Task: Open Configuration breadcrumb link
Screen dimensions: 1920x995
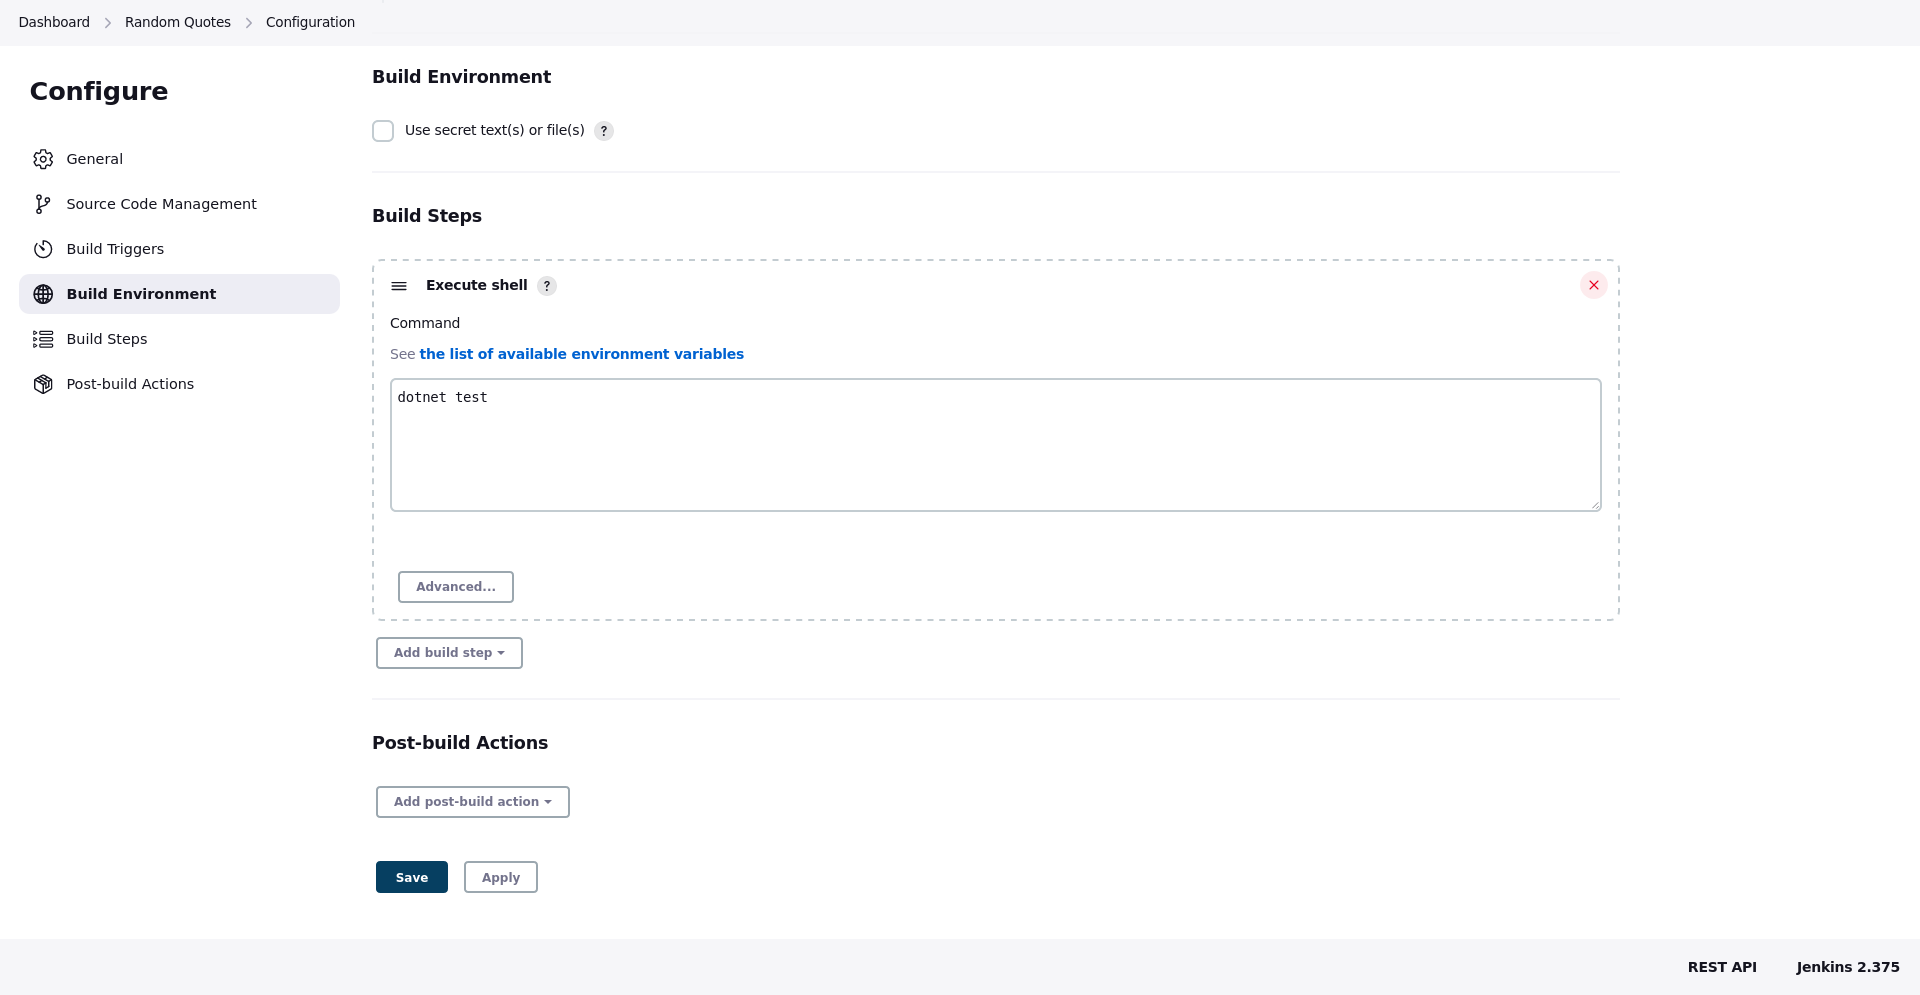Action: 310,22
